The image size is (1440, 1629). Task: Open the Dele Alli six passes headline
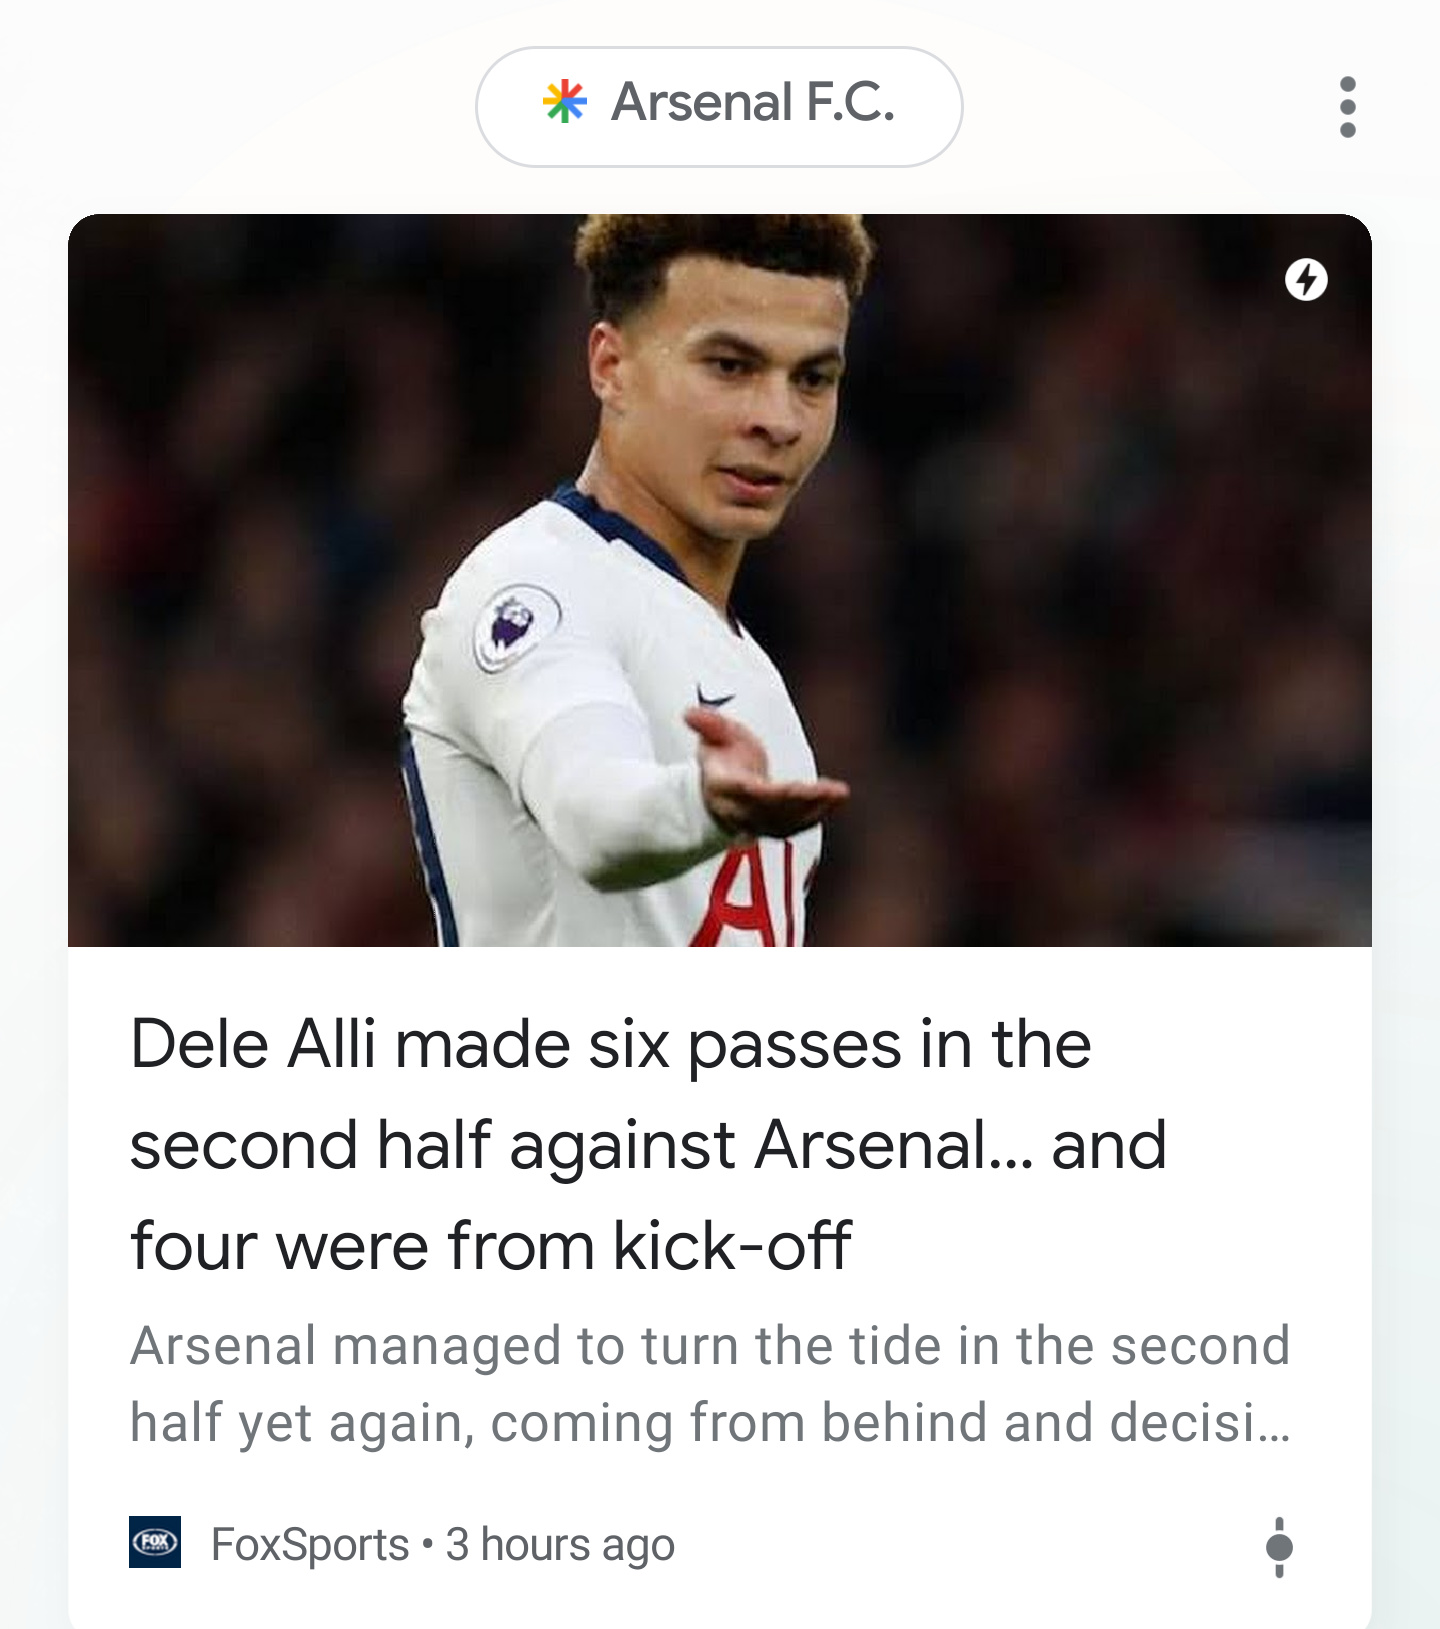[650, 1145]
